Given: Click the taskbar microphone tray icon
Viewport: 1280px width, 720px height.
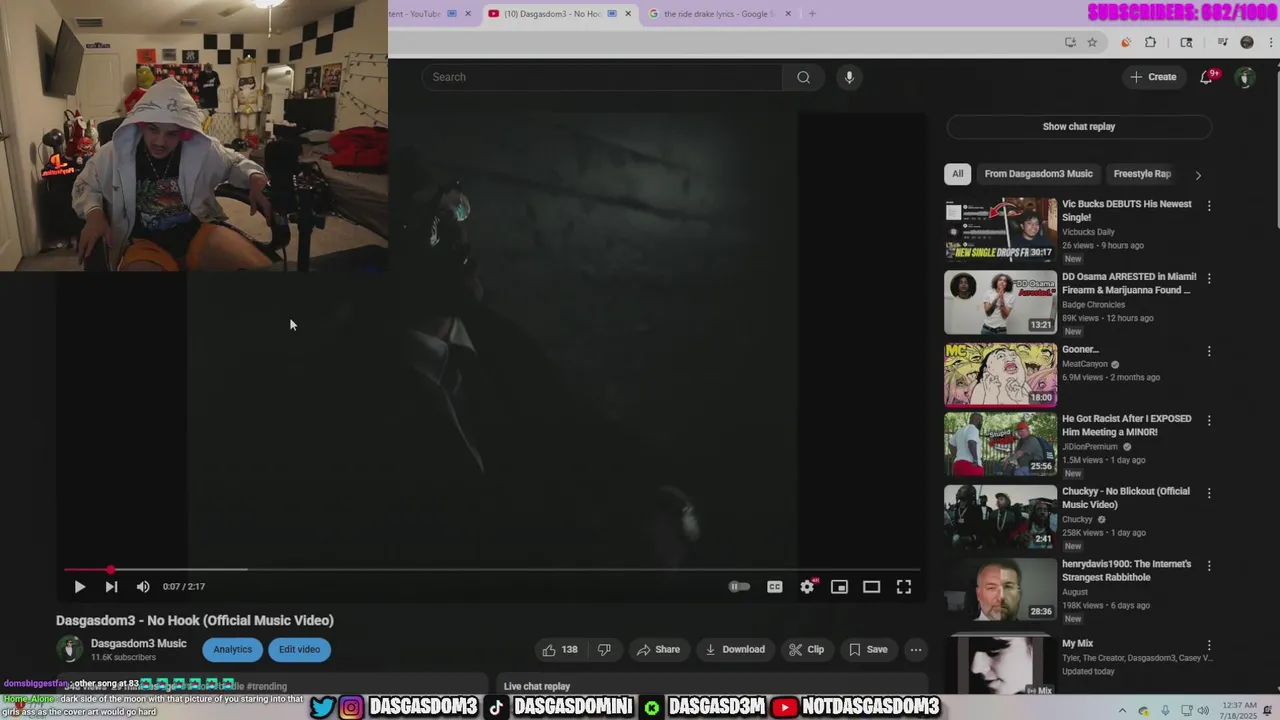Looking at the screenshot, I should tap(1166, 710).
